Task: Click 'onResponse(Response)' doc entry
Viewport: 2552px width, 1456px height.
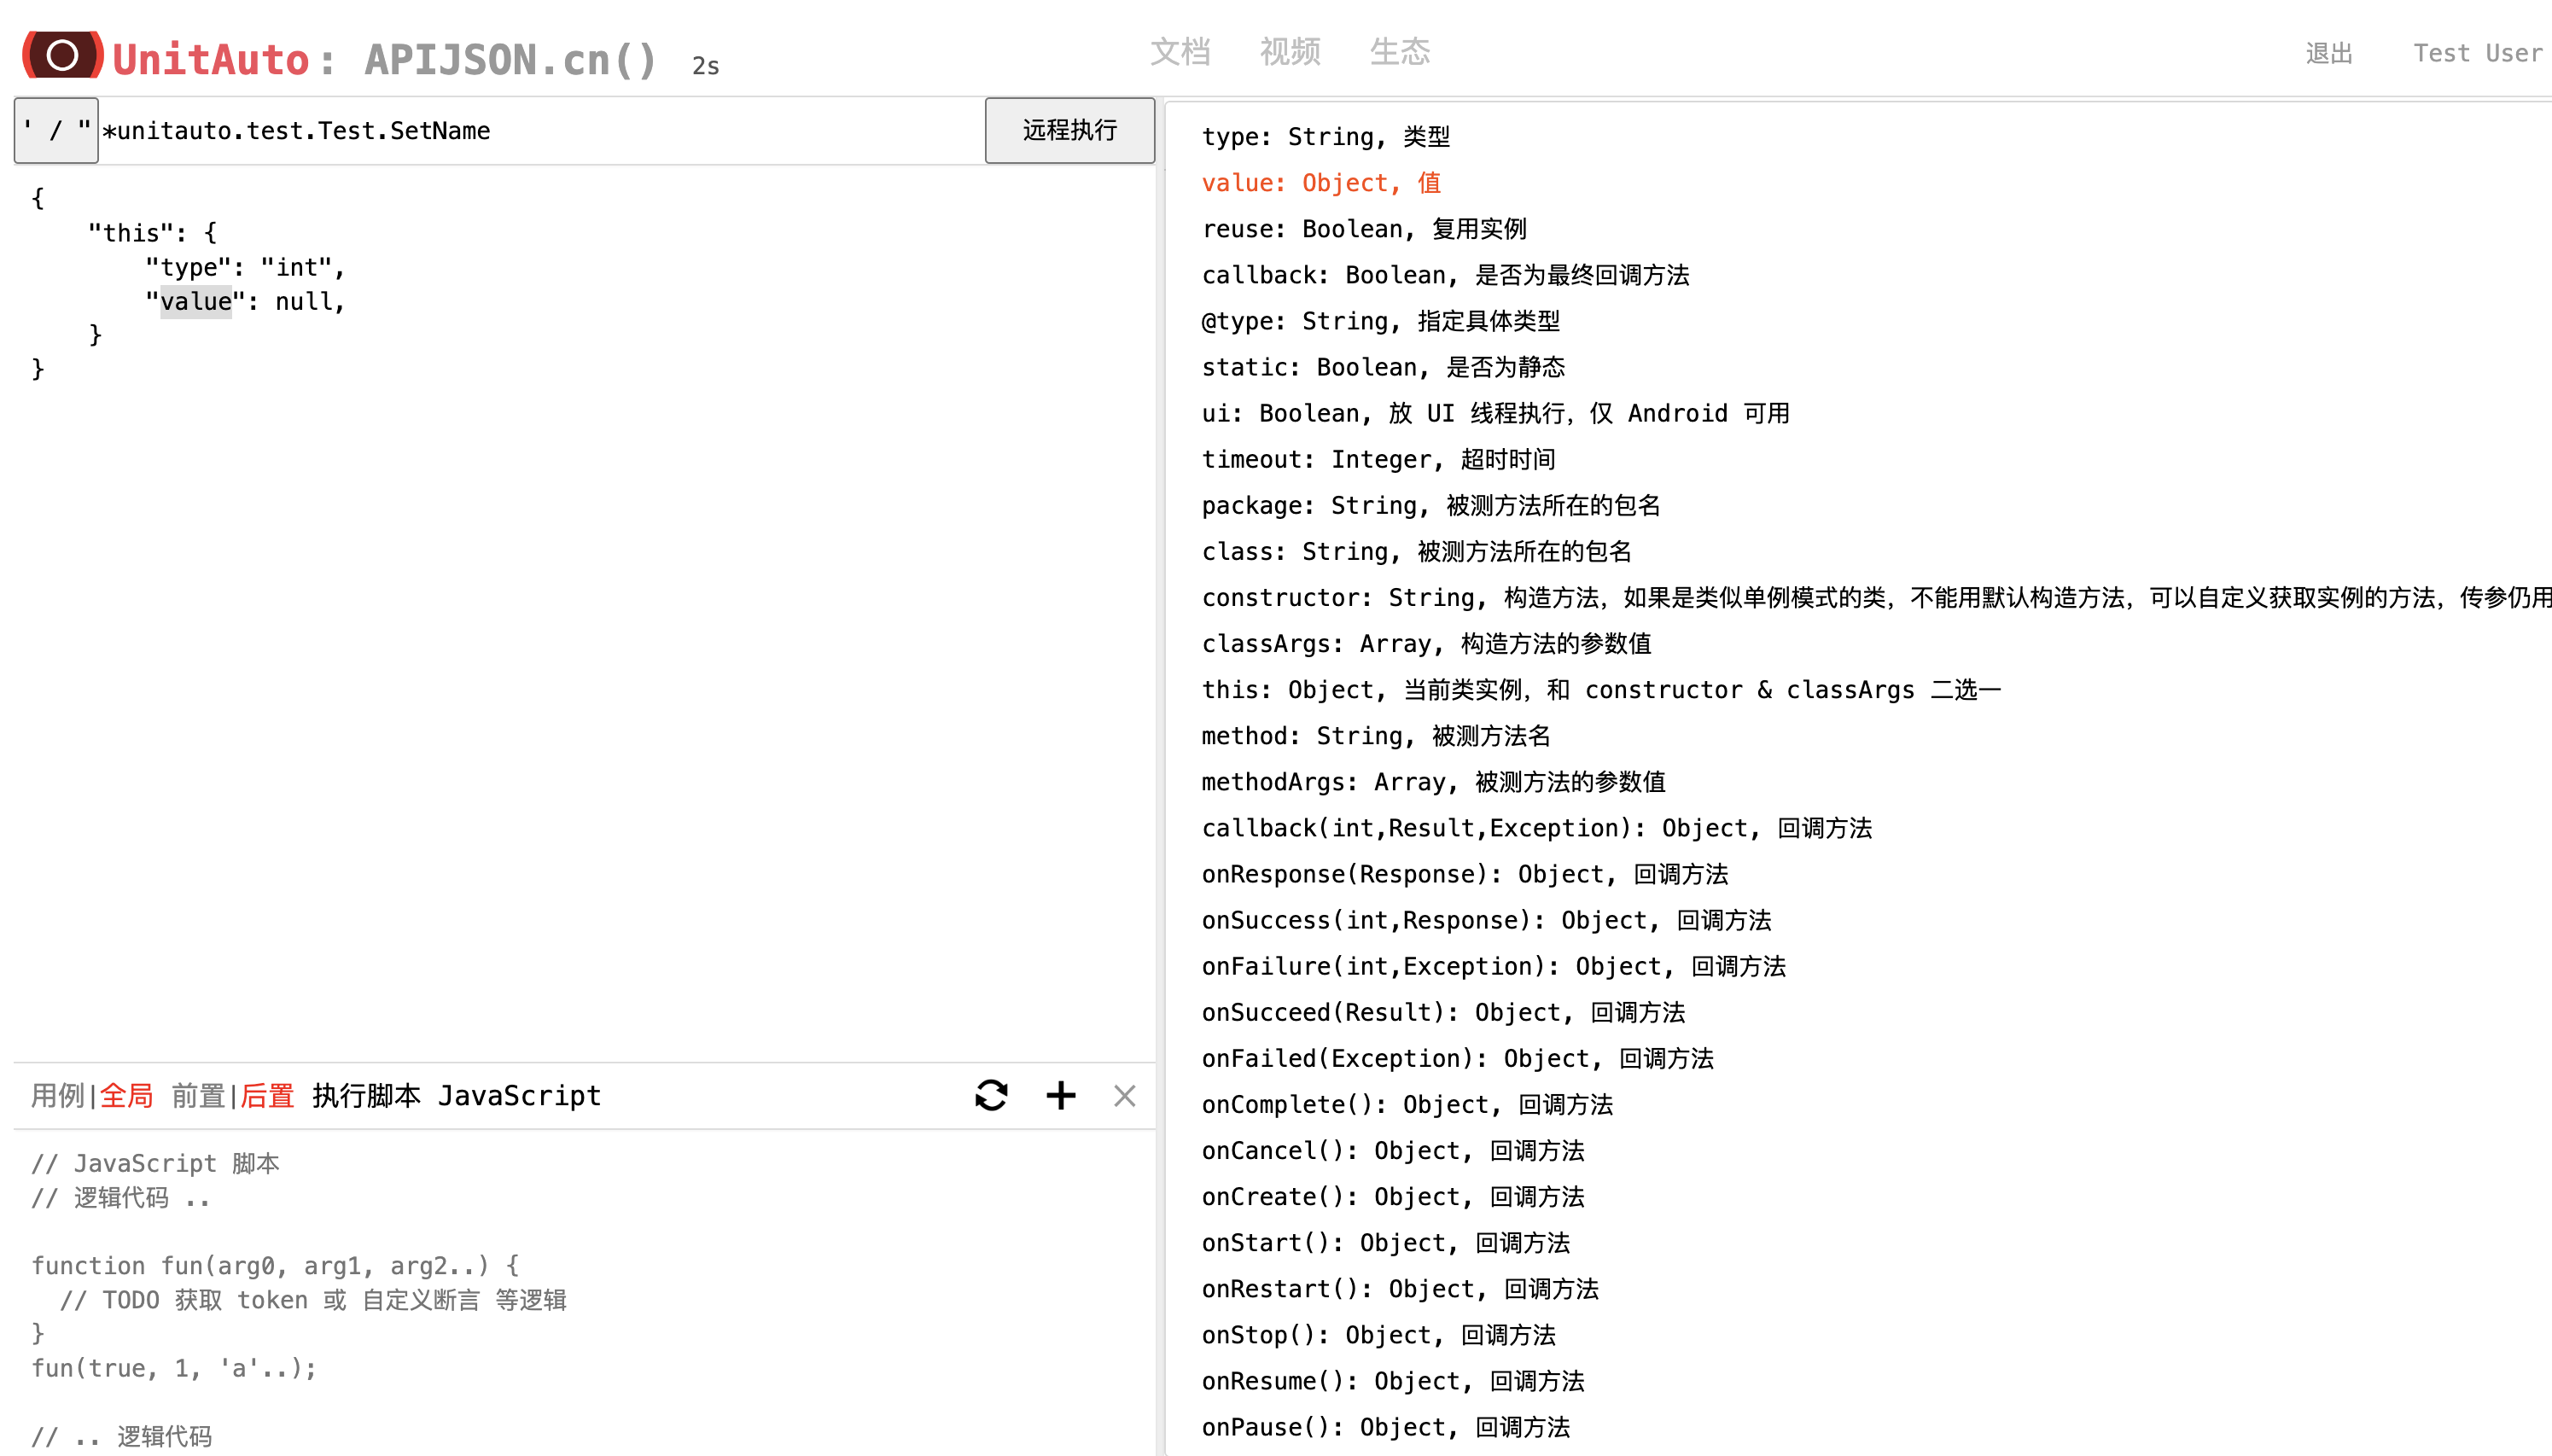Action: click(1465, 874)
